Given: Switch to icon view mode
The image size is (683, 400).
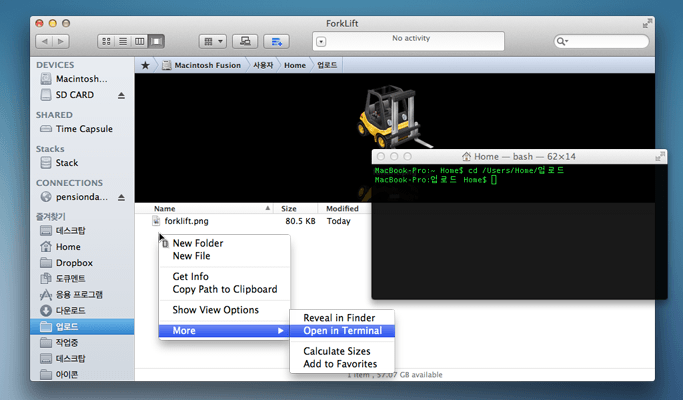Looking at the screenshot, I should pyautogui.click(x=106, y=41).
